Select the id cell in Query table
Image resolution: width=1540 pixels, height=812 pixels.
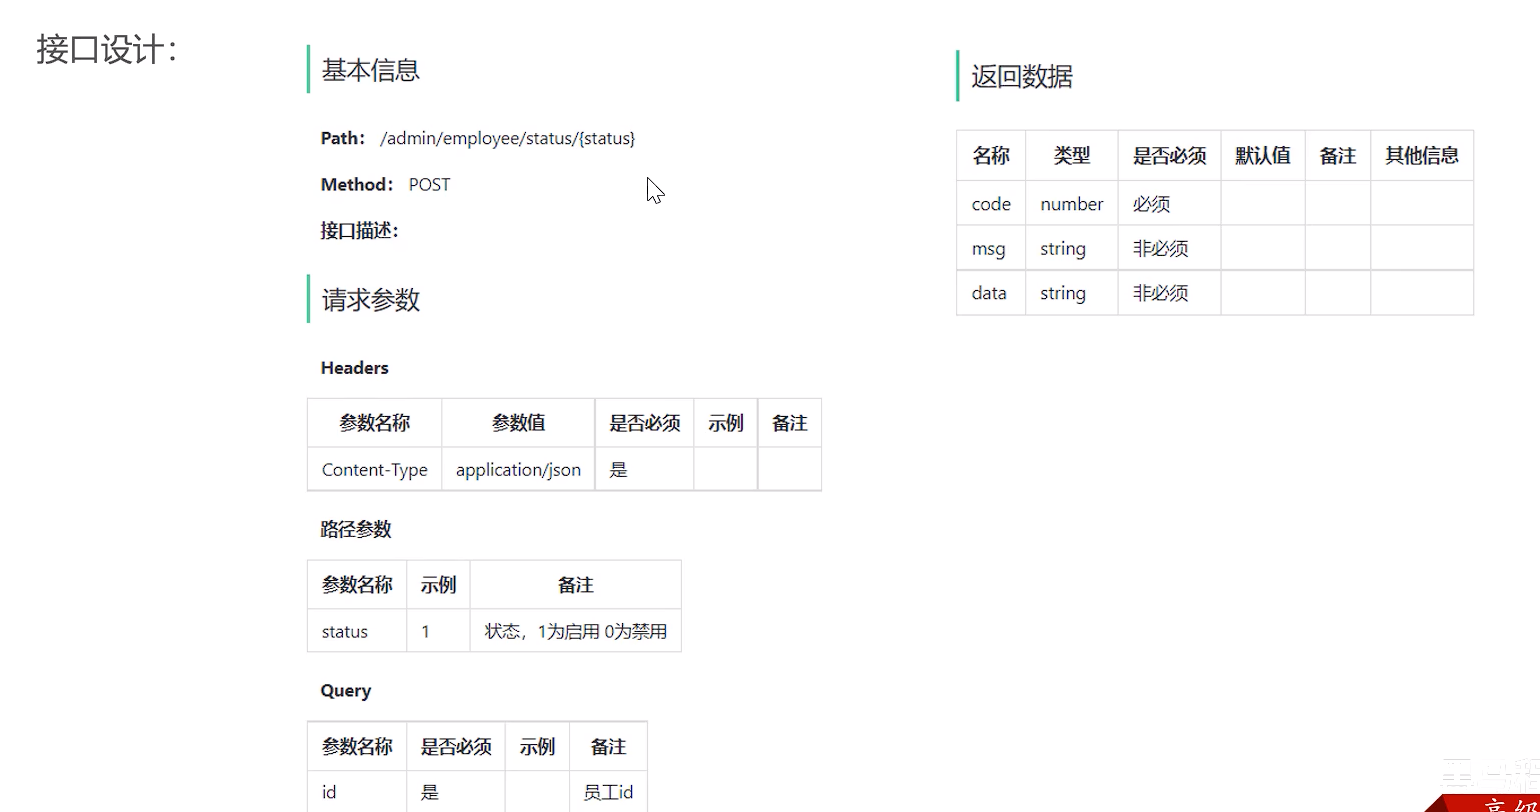pos(329,793)
